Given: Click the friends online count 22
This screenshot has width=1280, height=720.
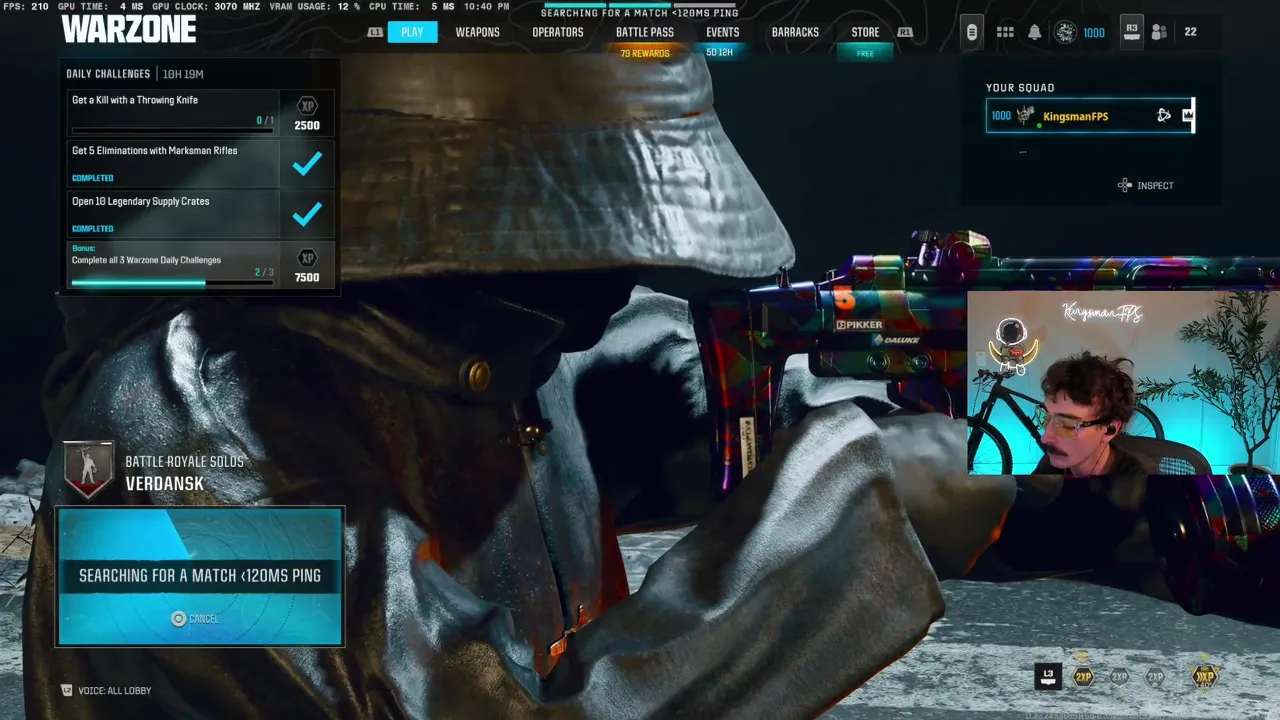Looking at the screenshot, I should (x=1190, y=32).
